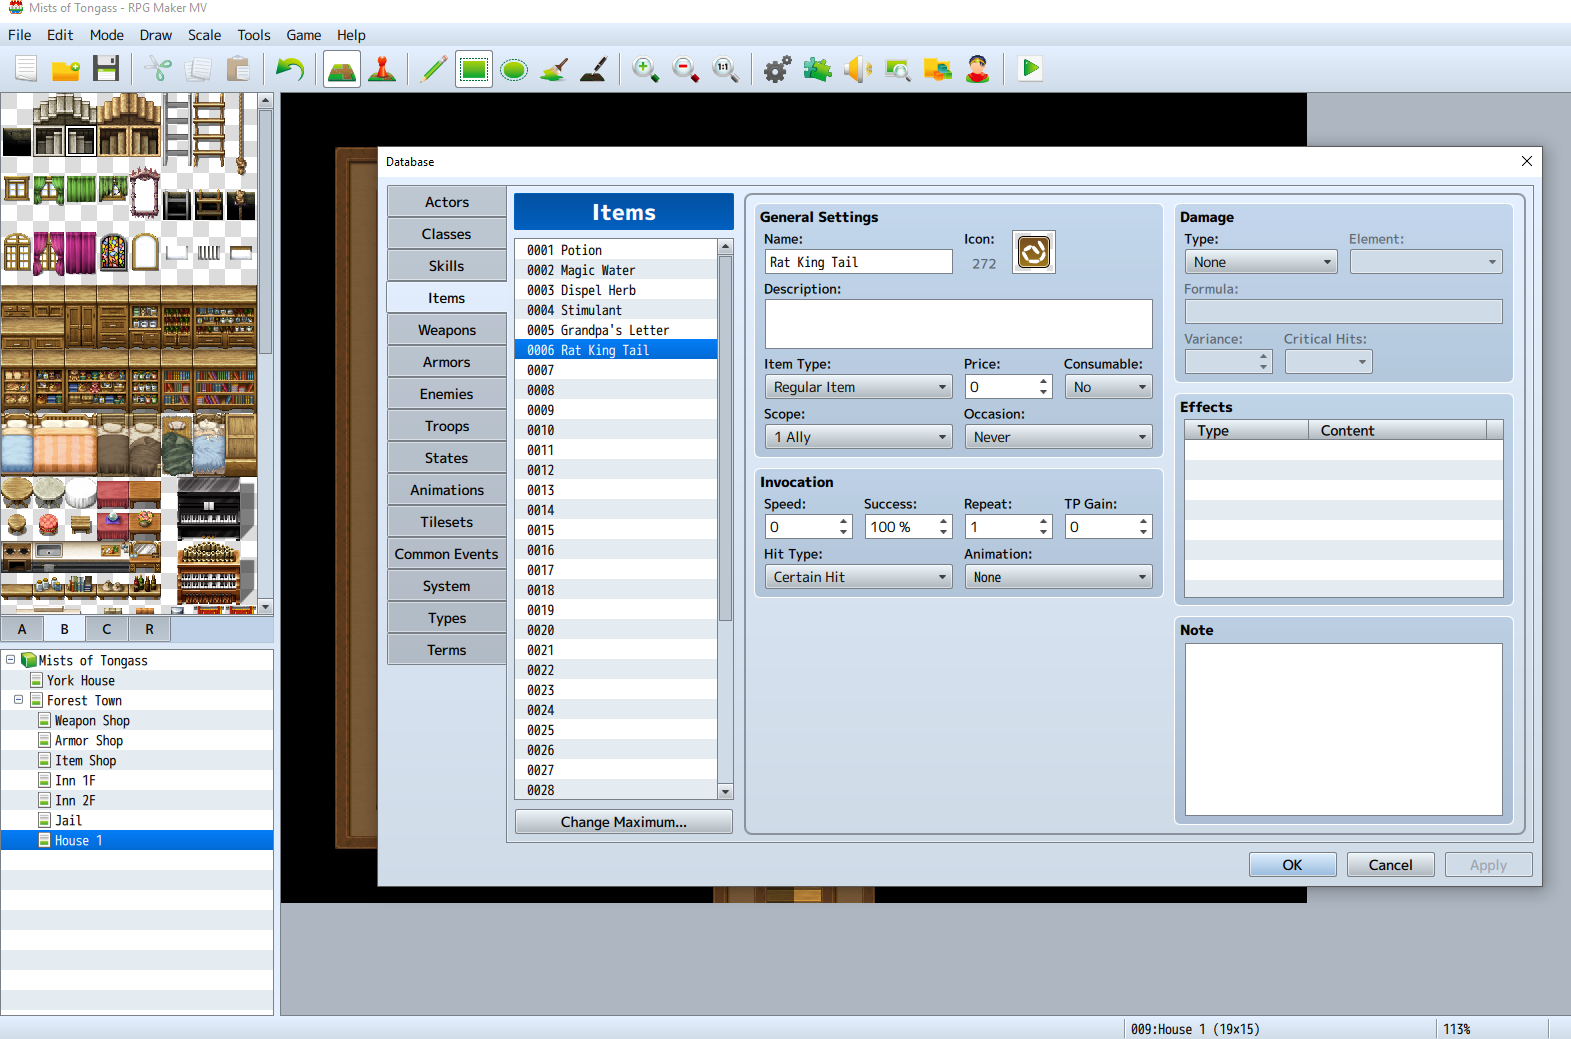1571x1039 pixels.
Task: Open the Item Type dropdown
Action: (858, 387)
